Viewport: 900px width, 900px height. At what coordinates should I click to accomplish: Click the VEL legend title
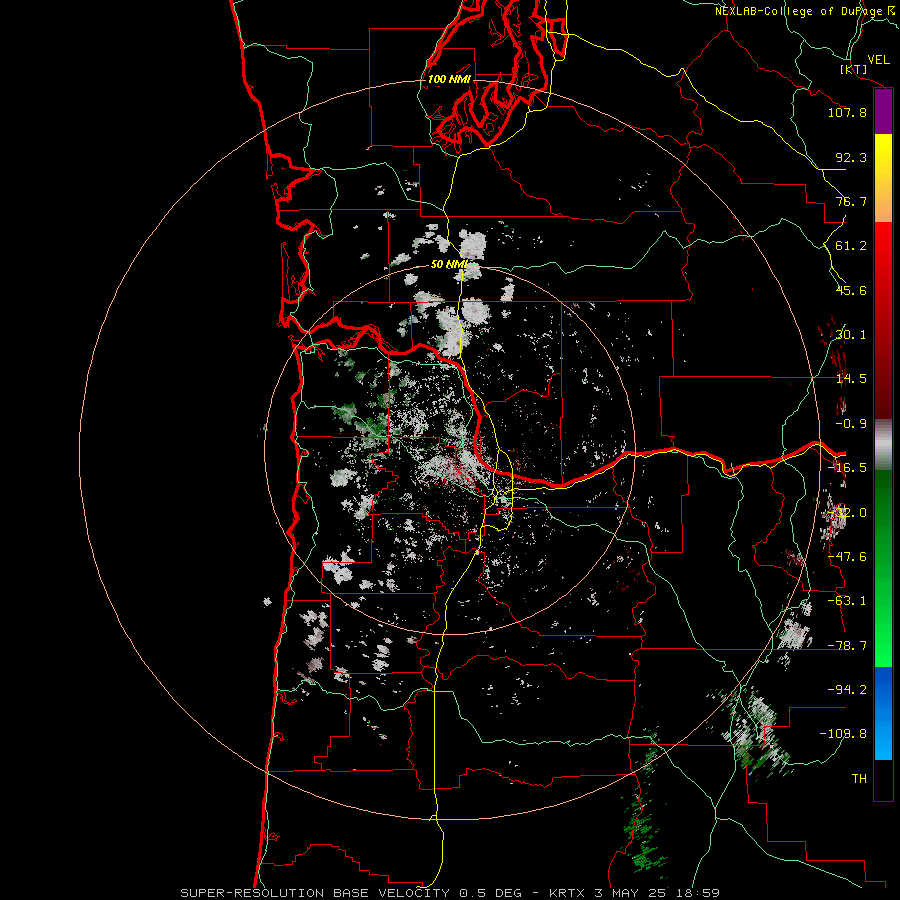coord(878,60)
